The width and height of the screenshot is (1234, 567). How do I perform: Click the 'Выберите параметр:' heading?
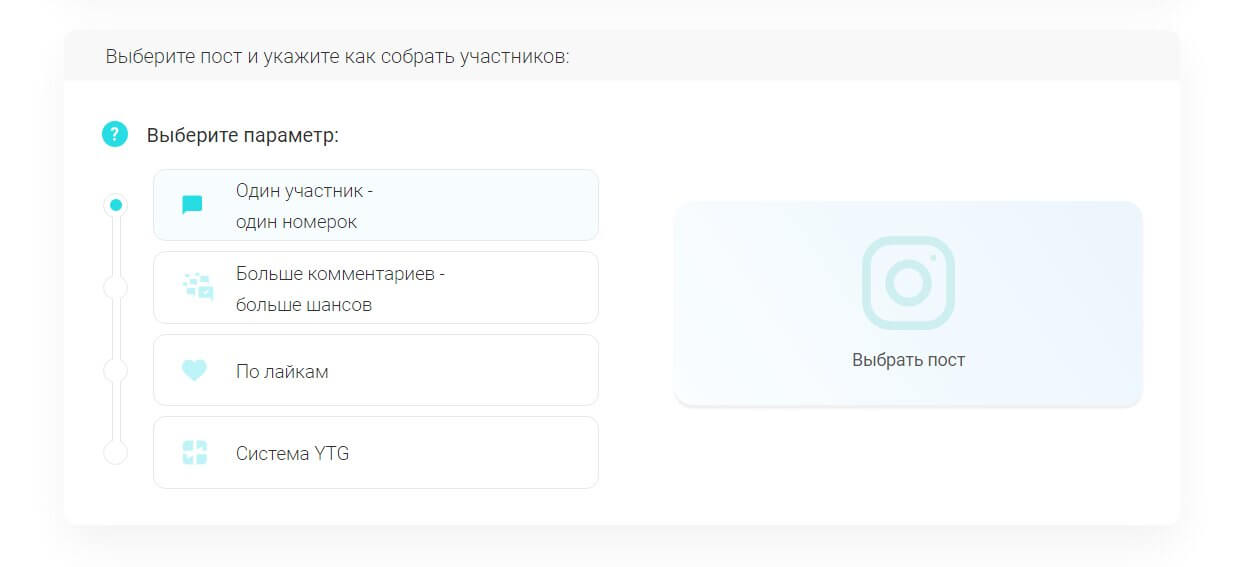243,135
